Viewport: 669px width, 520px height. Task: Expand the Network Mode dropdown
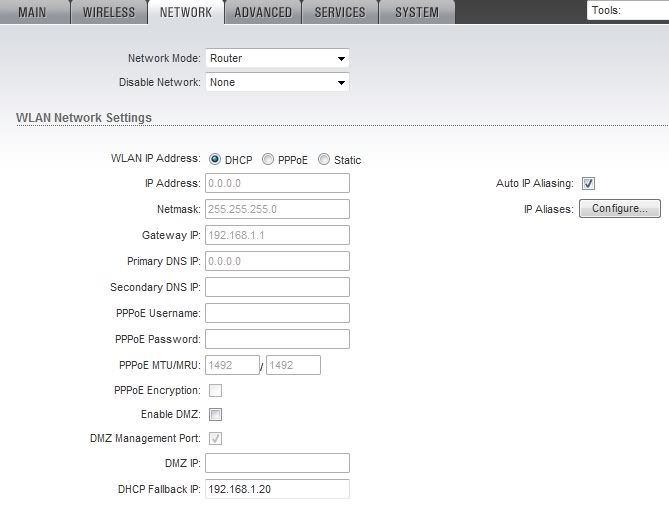click(x=277, y=58)
